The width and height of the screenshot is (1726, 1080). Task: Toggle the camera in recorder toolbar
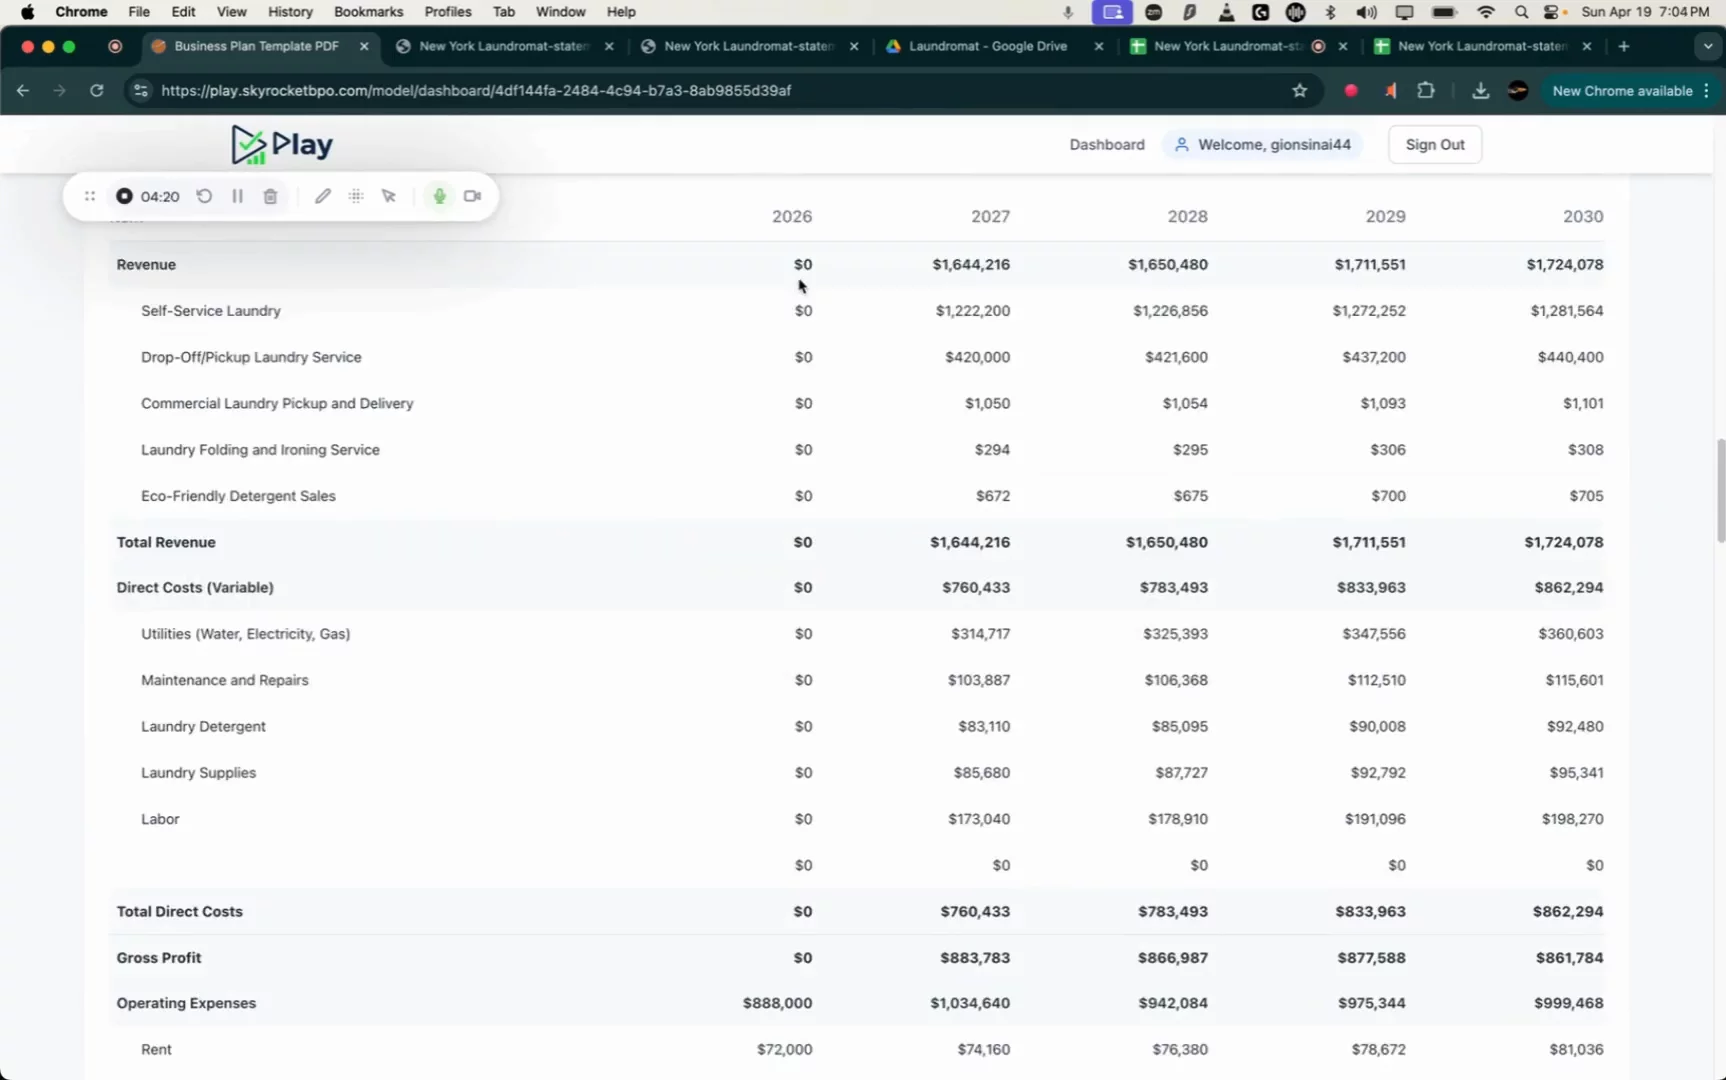473,196
